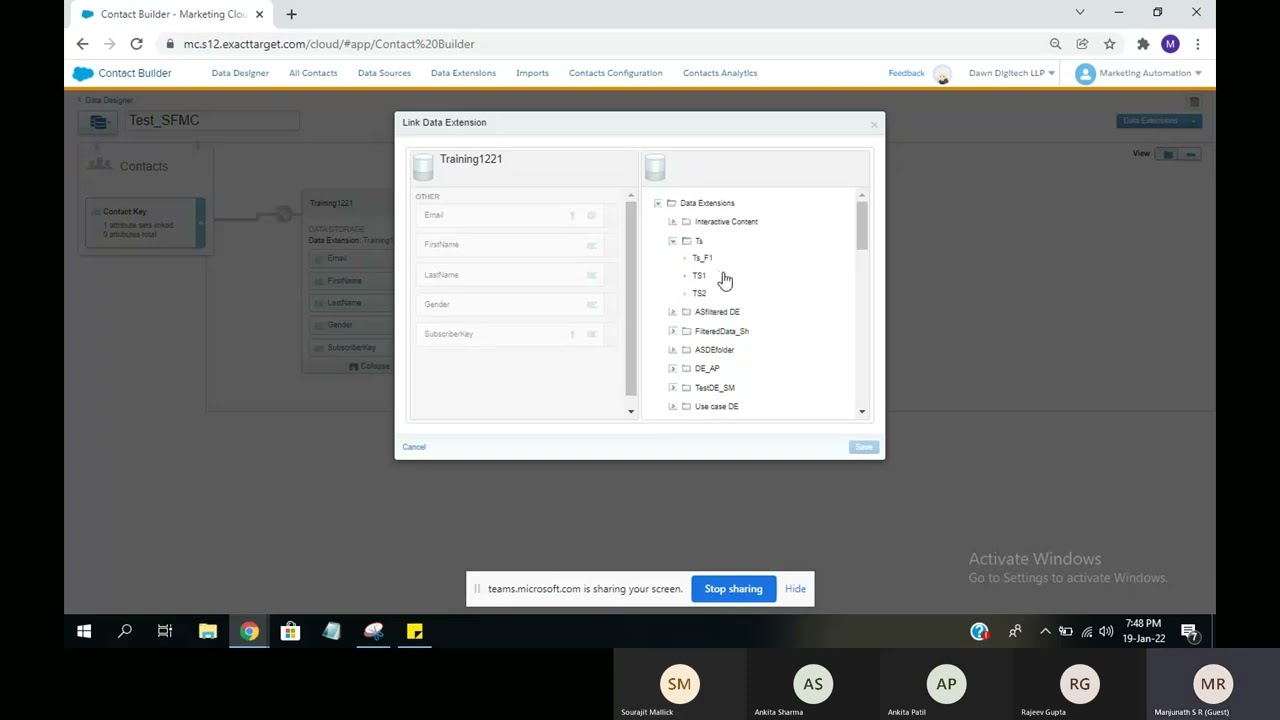1280x720 pixels.
Task: Open the Data Sources menu
Action: tap(384, 73)
